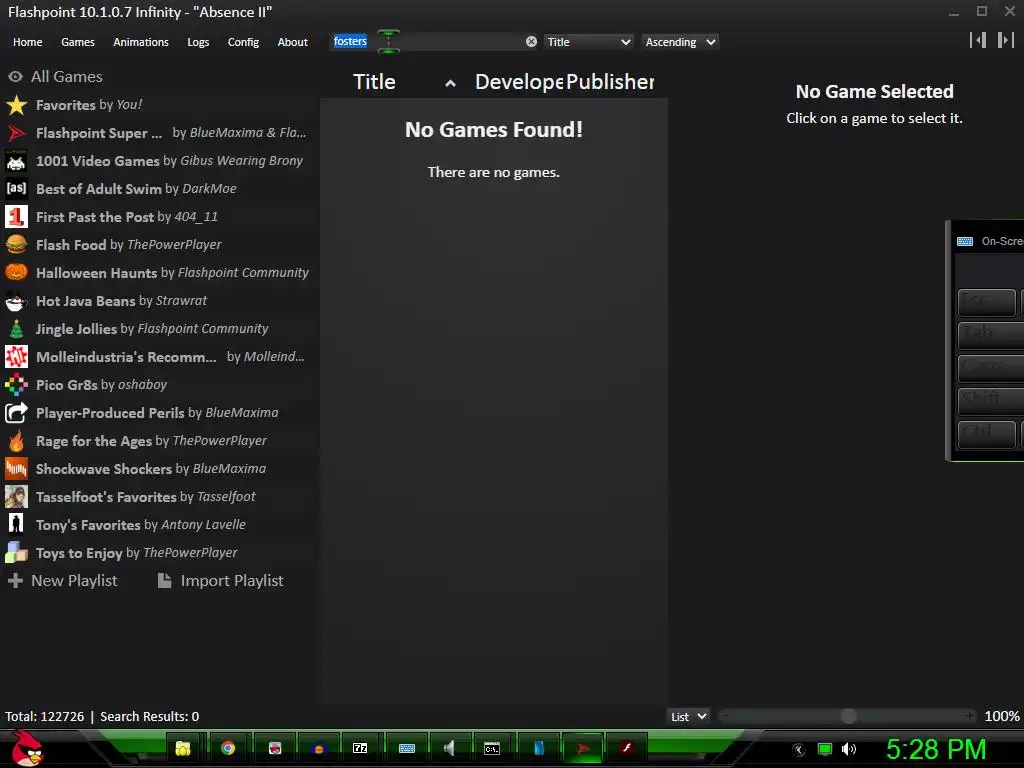Click the Hot Java Beans coffee cup icon
1024x768 pixels.
16,301
